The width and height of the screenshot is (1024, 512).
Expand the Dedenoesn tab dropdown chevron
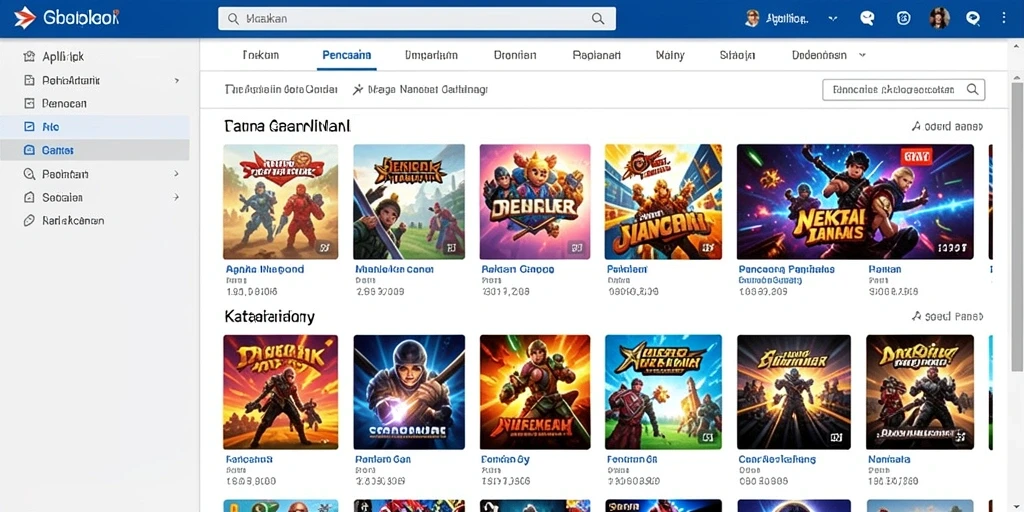862,56
